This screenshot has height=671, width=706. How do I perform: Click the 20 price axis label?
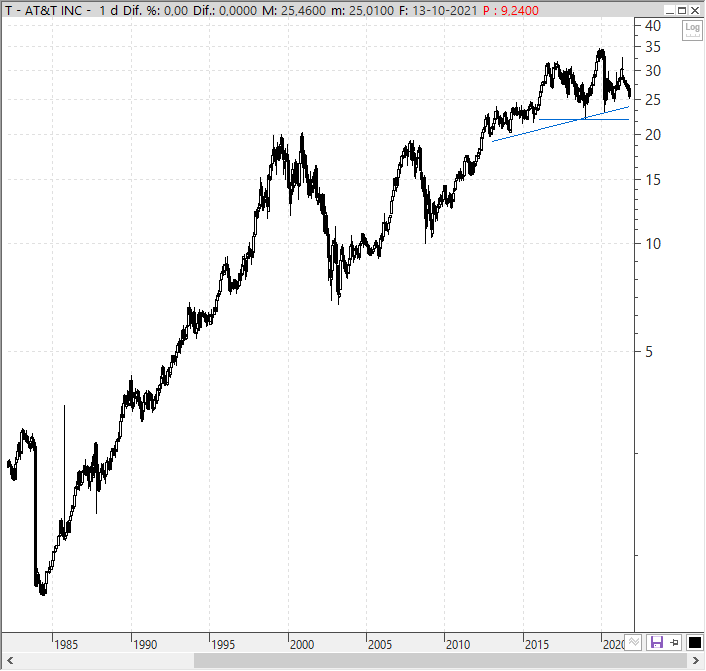[653, 135]
